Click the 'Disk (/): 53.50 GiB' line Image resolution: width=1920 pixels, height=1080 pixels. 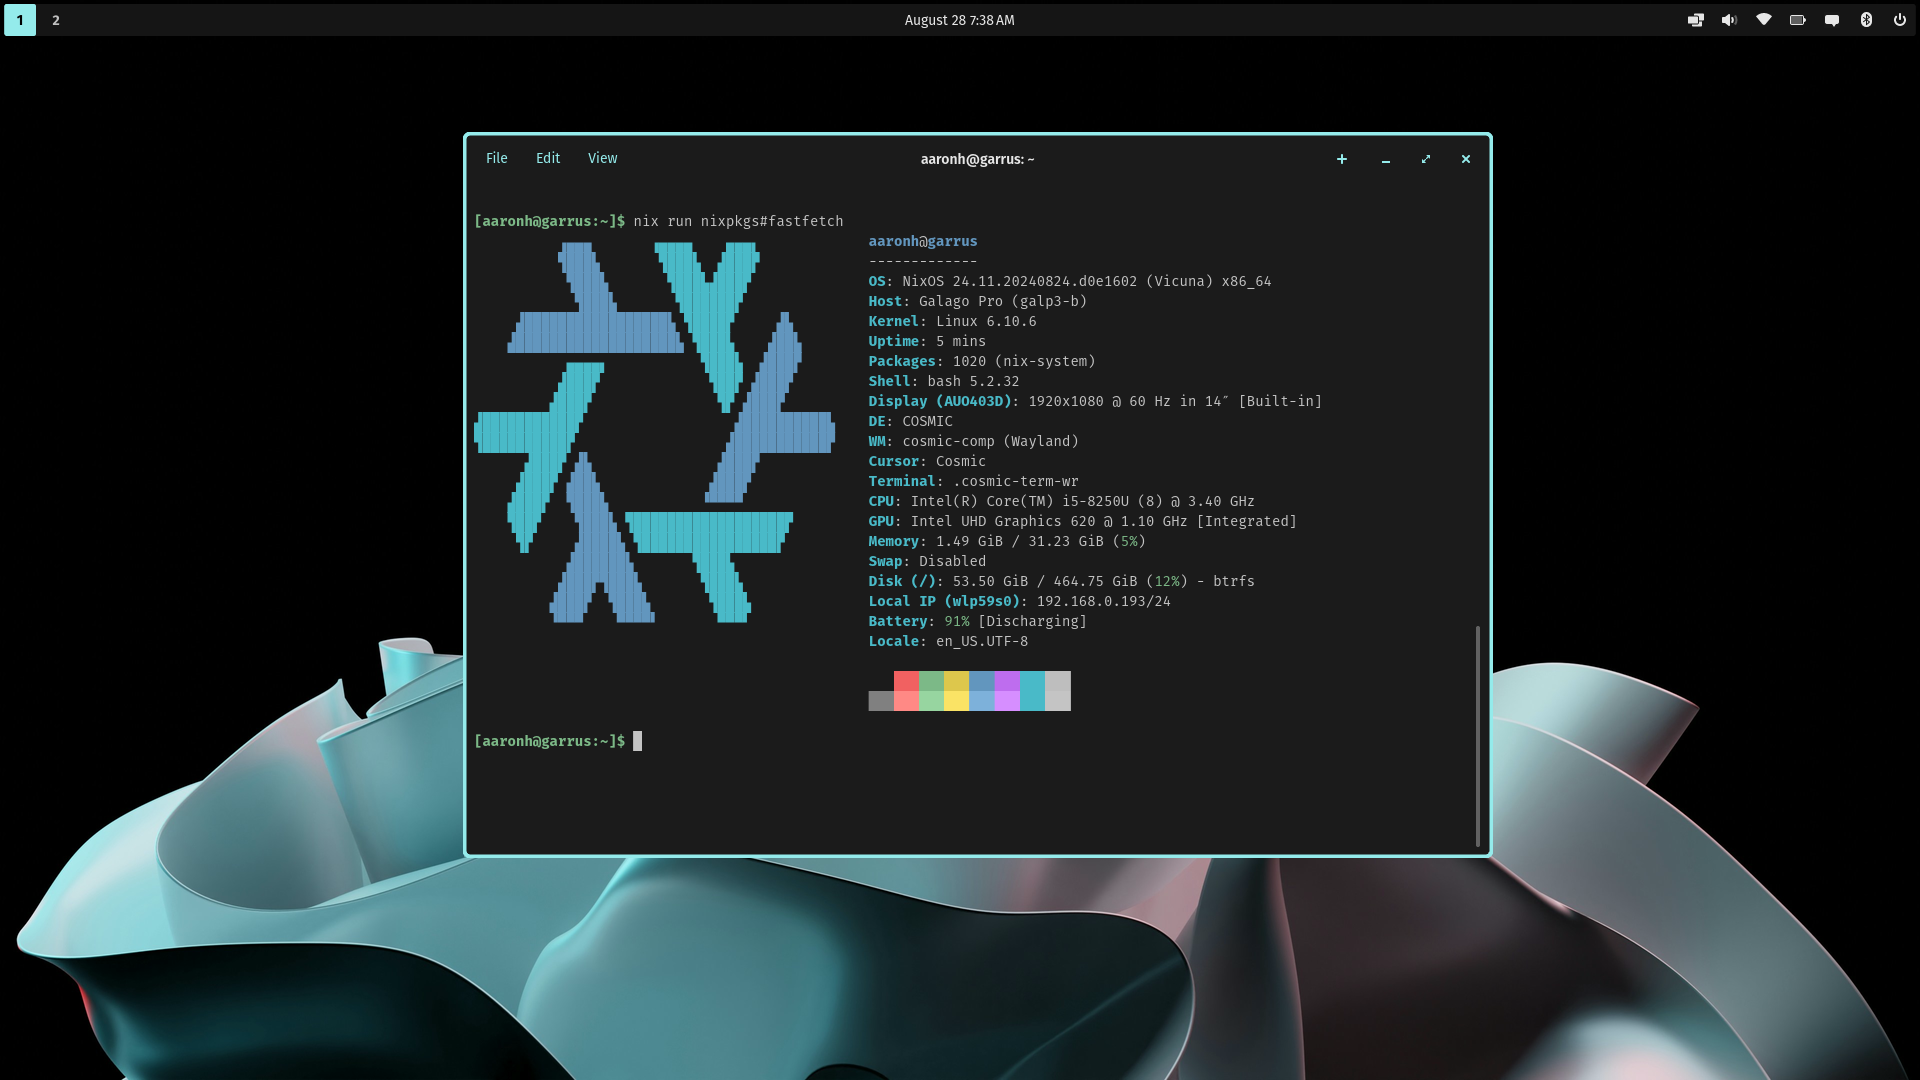pos(1061,581)
